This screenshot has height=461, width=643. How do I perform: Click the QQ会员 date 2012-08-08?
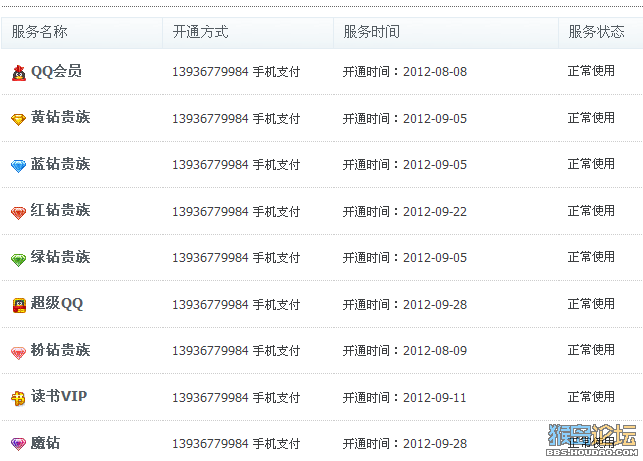click(435, 72)
